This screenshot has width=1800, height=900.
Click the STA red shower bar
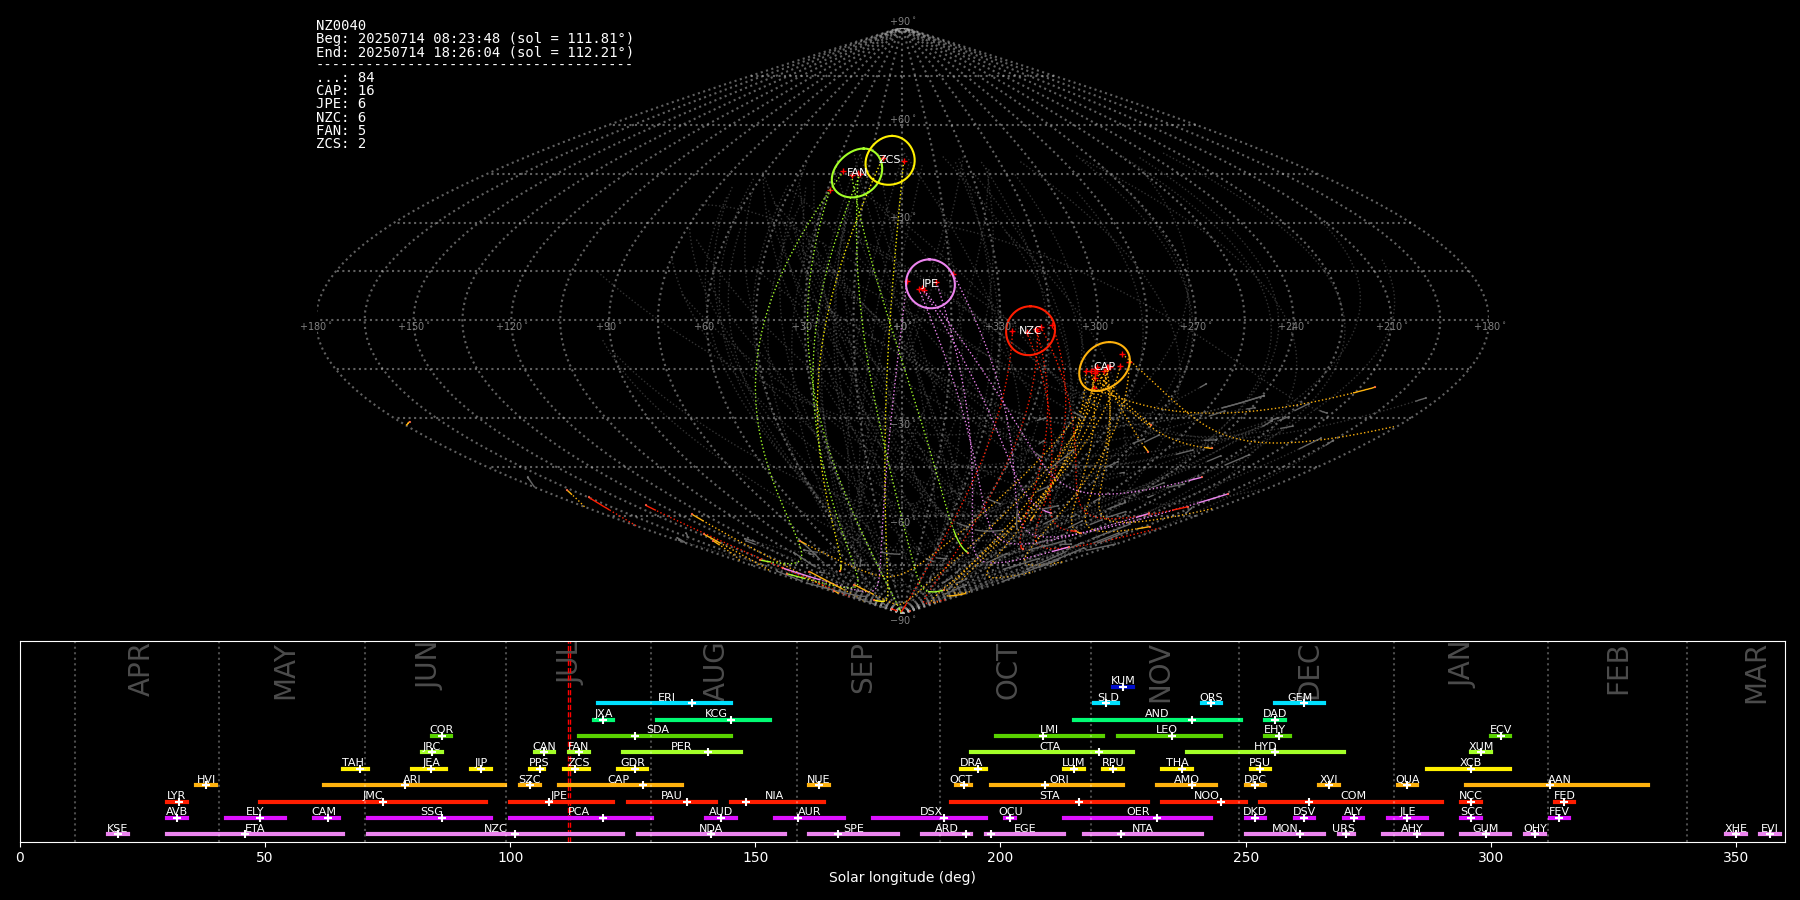pyautogui.click(x=1049, y=802)
